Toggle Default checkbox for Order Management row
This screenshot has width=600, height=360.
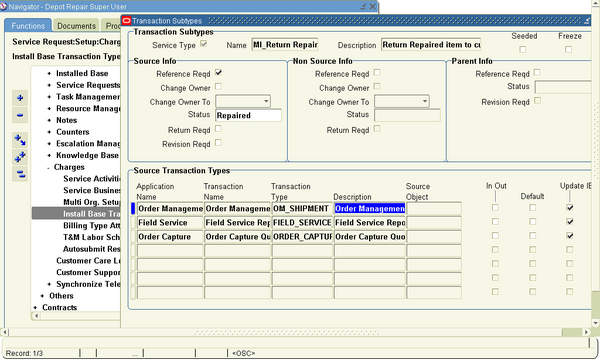(x=533, y=208)
